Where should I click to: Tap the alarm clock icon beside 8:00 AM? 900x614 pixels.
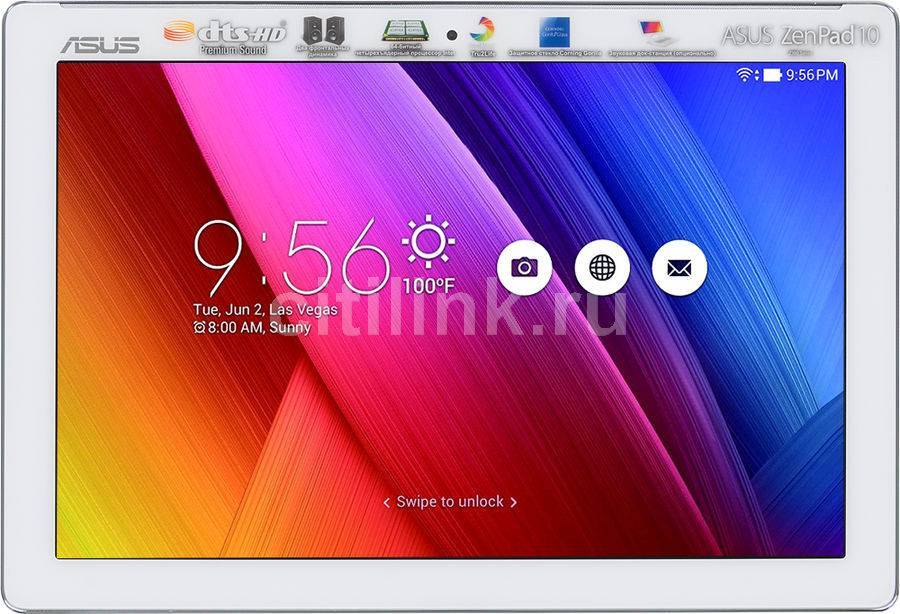tap(199, 328)
